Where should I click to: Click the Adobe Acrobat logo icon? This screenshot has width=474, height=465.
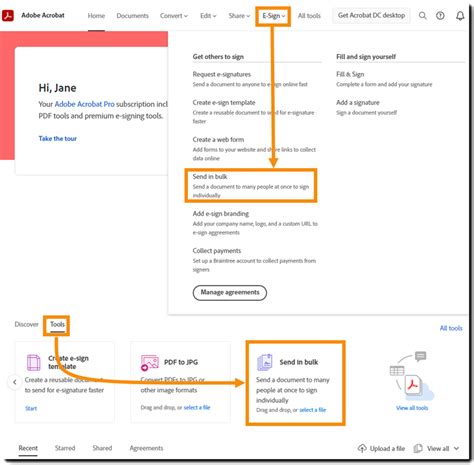8,15
